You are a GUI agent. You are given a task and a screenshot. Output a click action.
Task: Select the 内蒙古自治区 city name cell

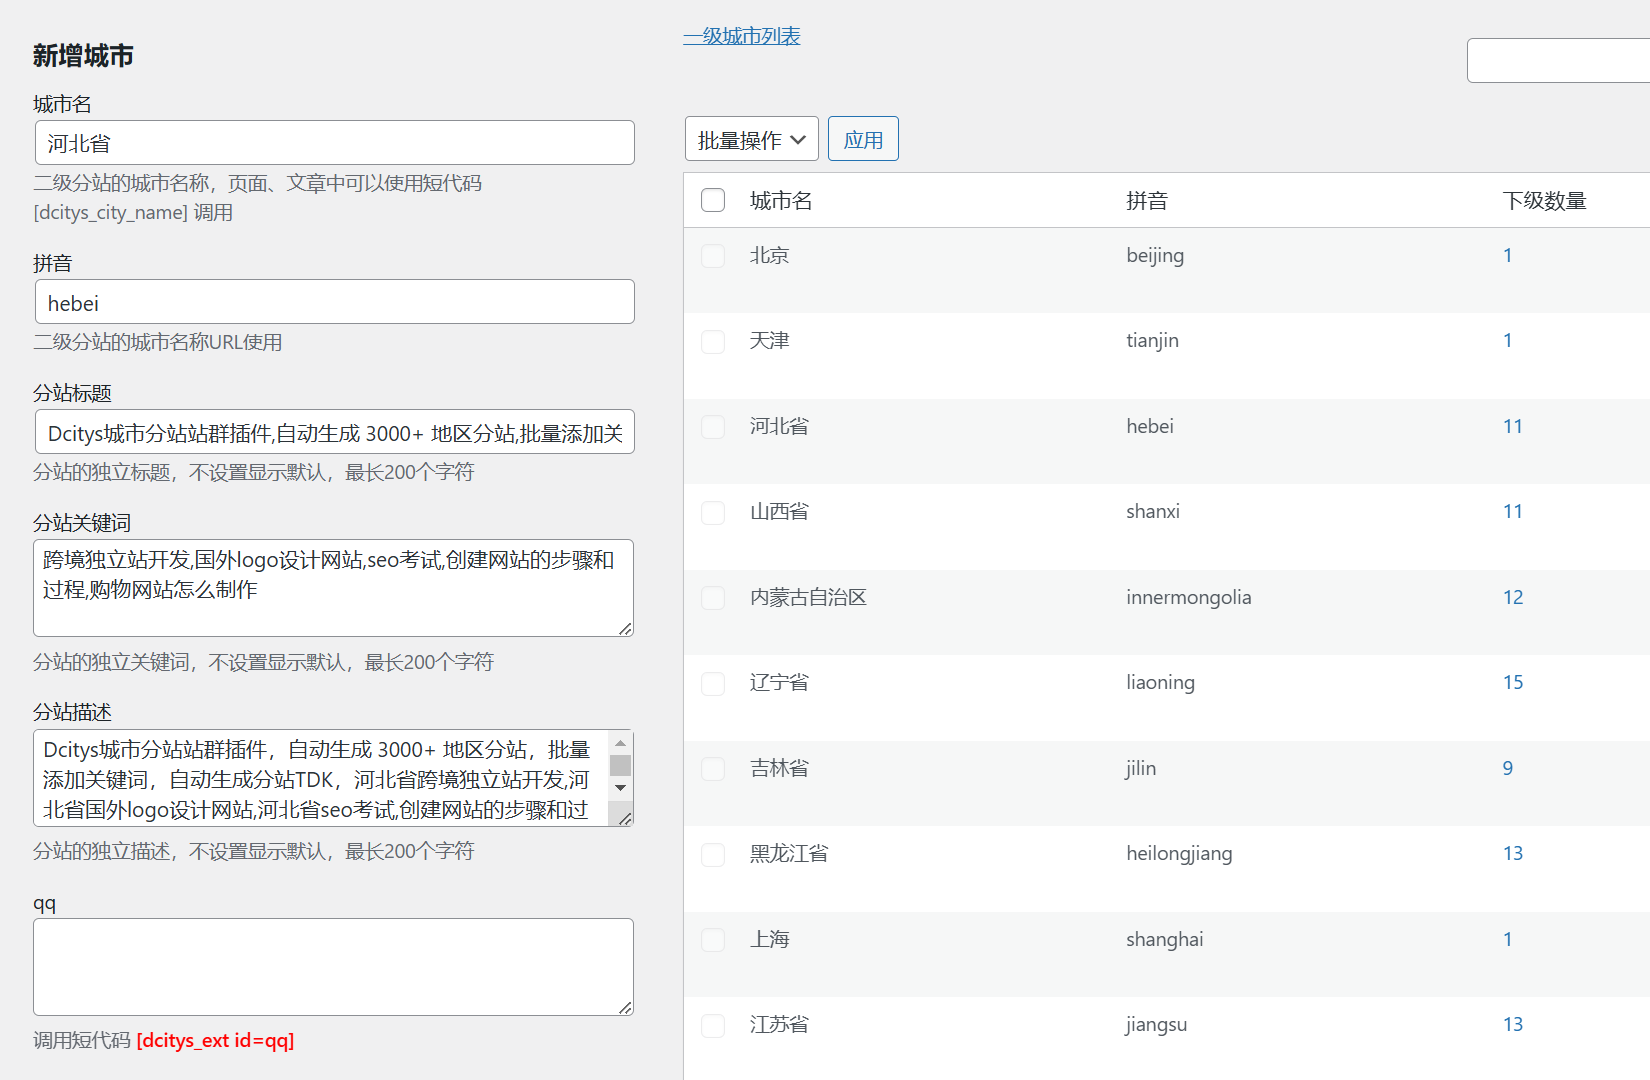click(808, 597)
